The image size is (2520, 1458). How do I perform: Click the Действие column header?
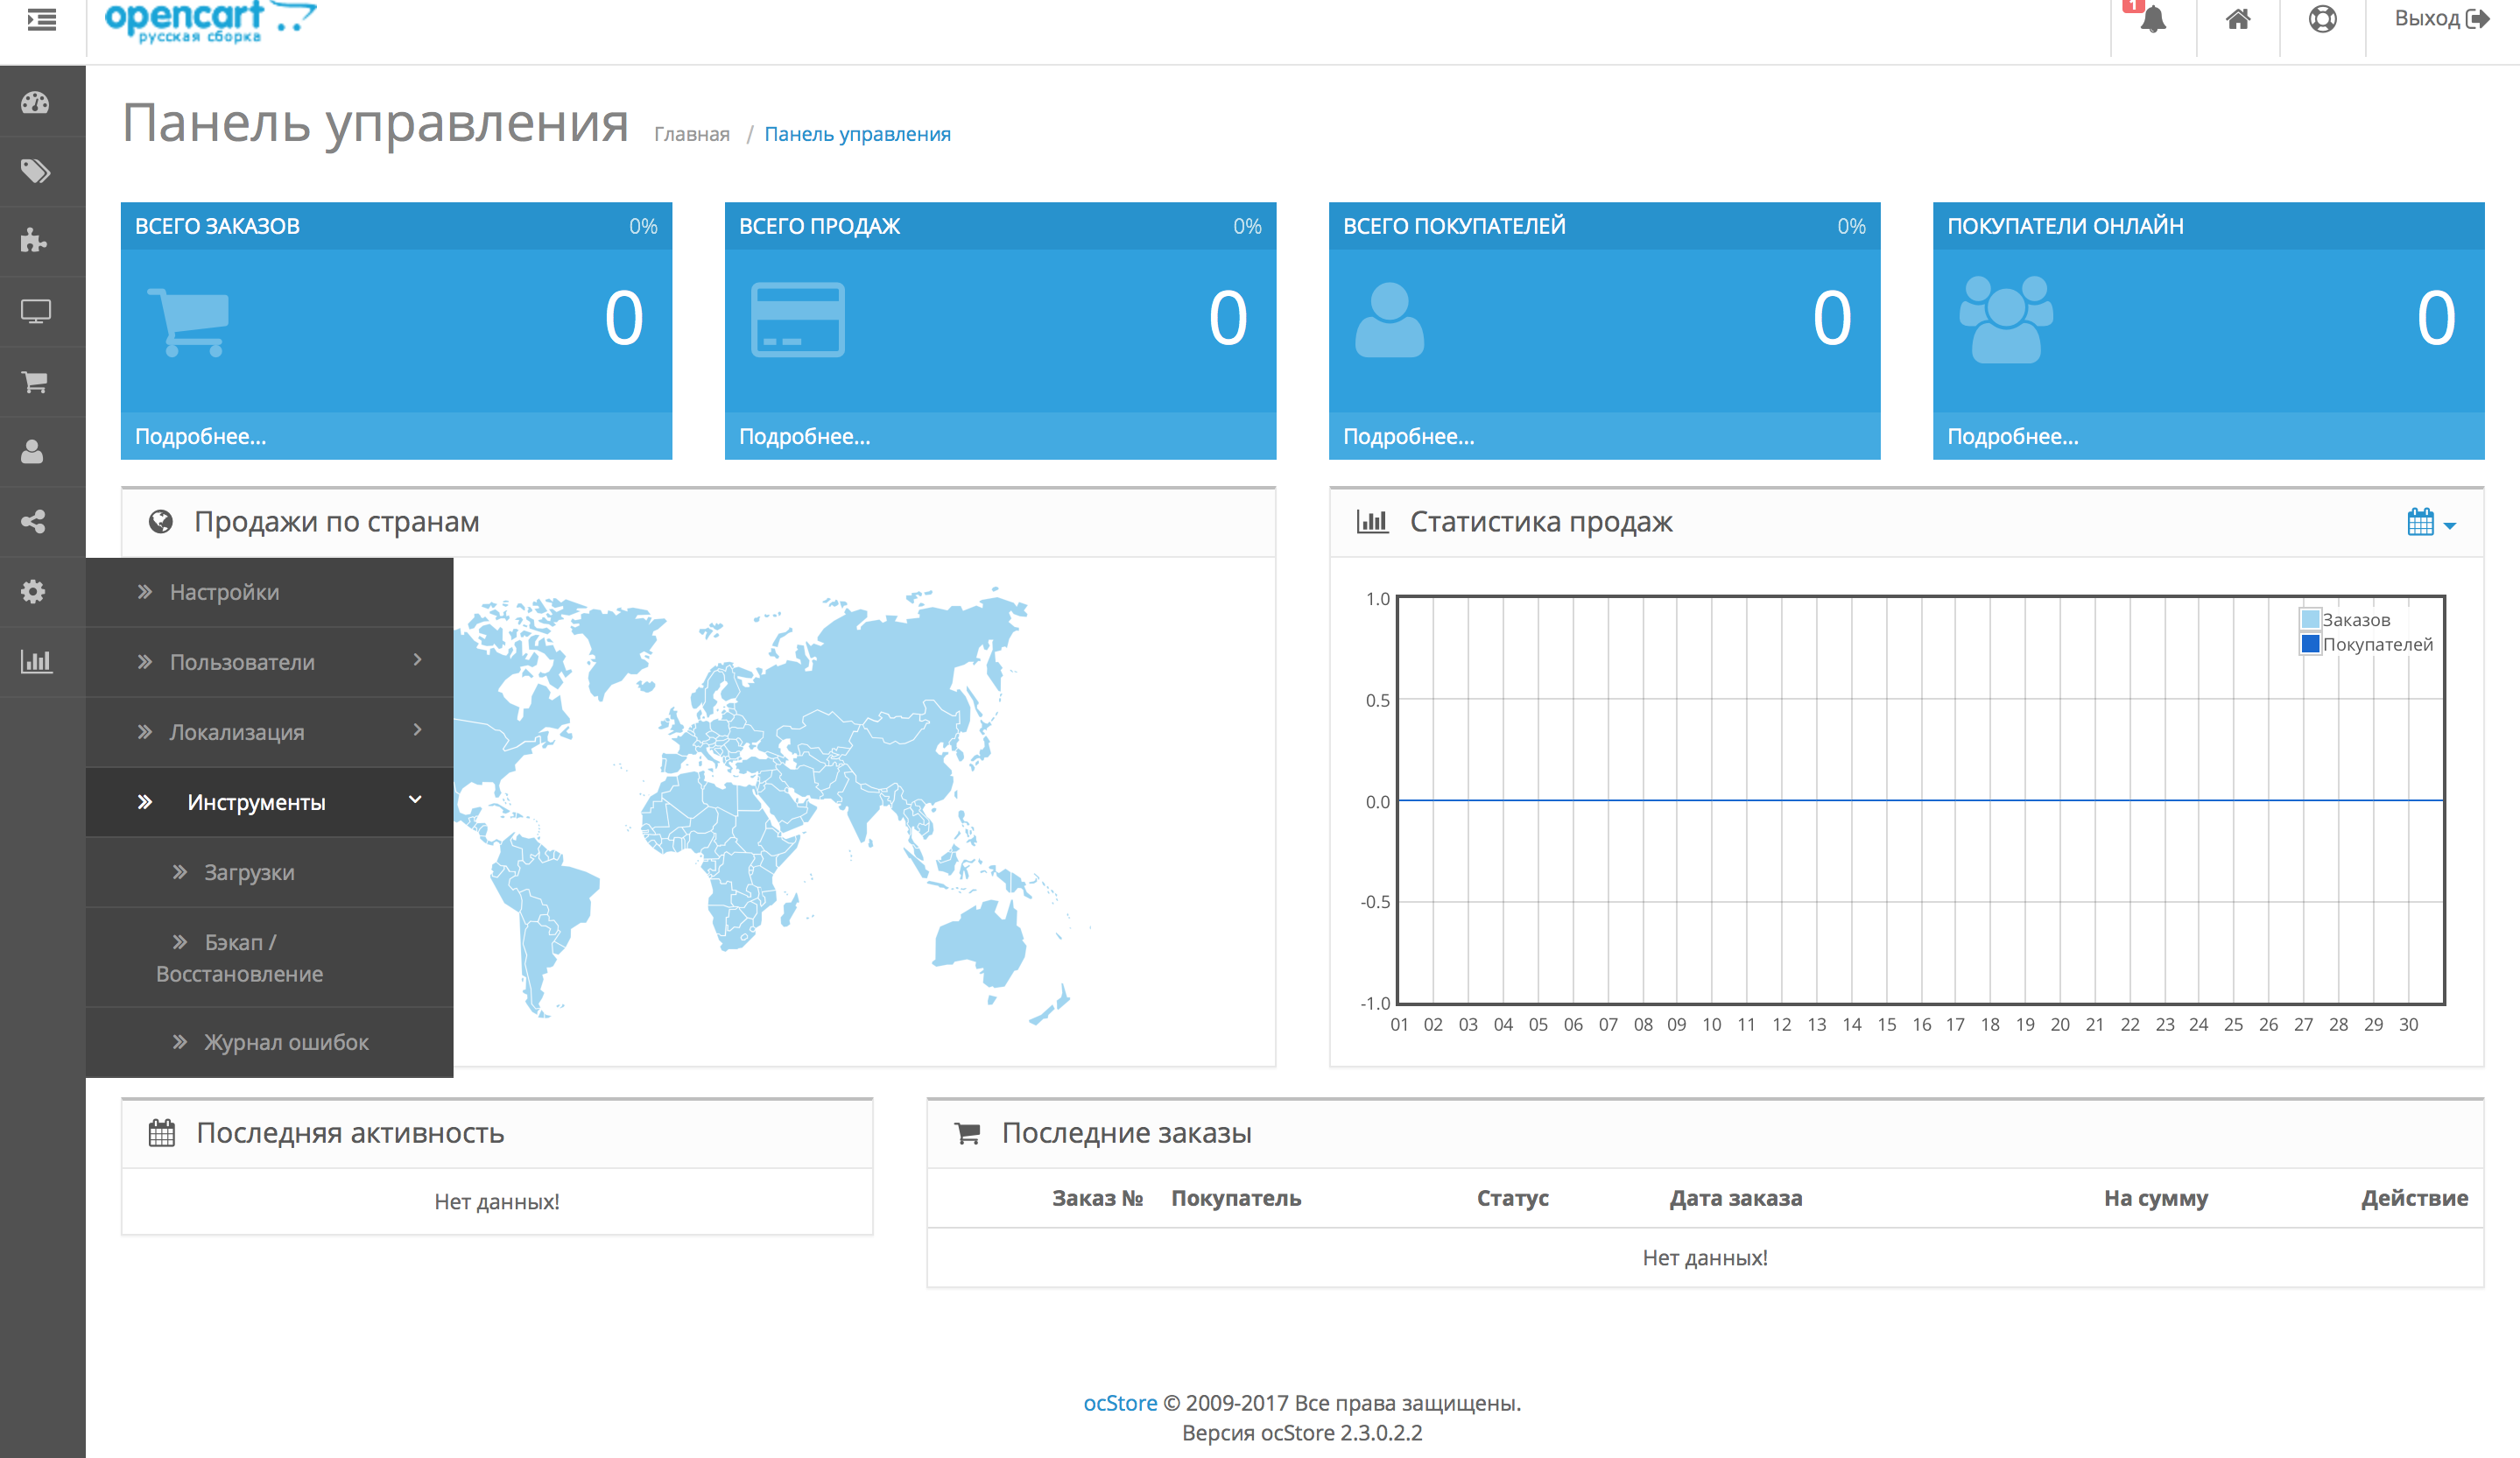(x=2414, y=1198)
